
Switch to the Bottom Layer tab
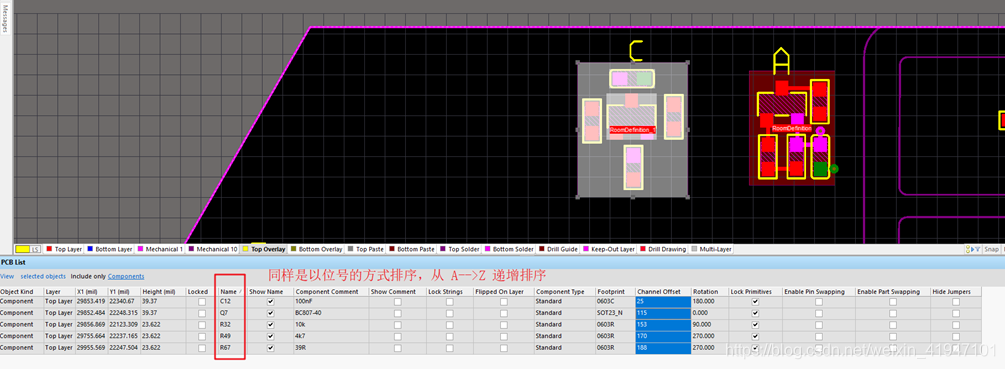[109, 249]
